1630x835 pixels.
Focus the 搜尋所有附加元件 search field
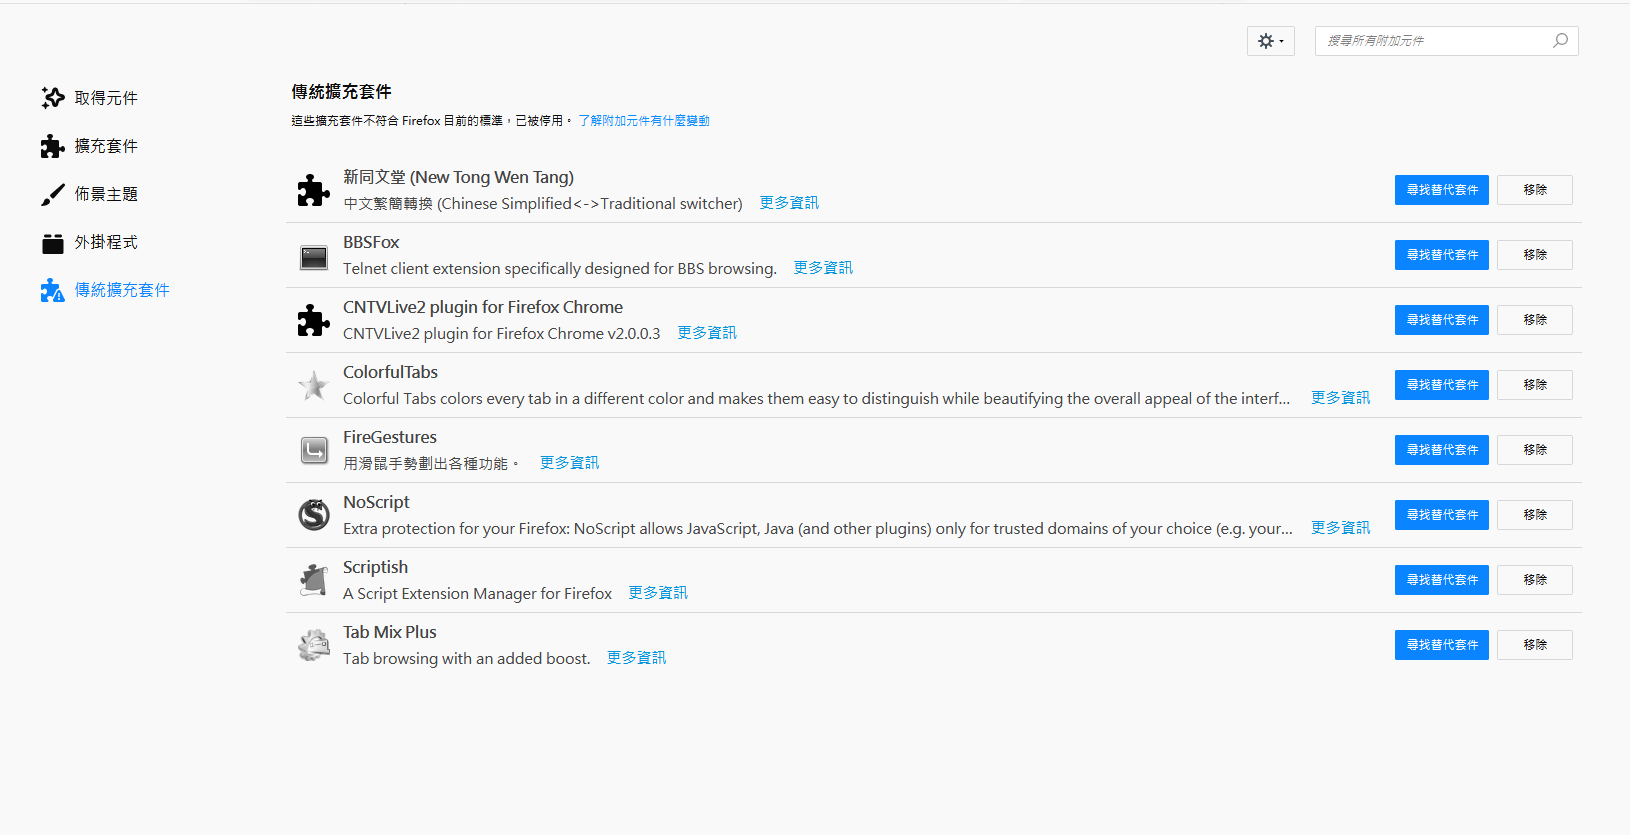pyautogui.click(x=1446, y=41)
